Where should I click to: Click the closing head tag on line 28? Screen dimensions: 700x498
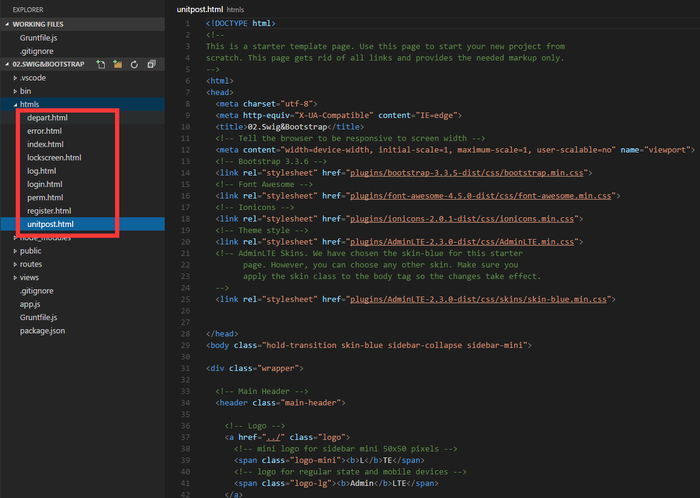[x=222, y=334]
